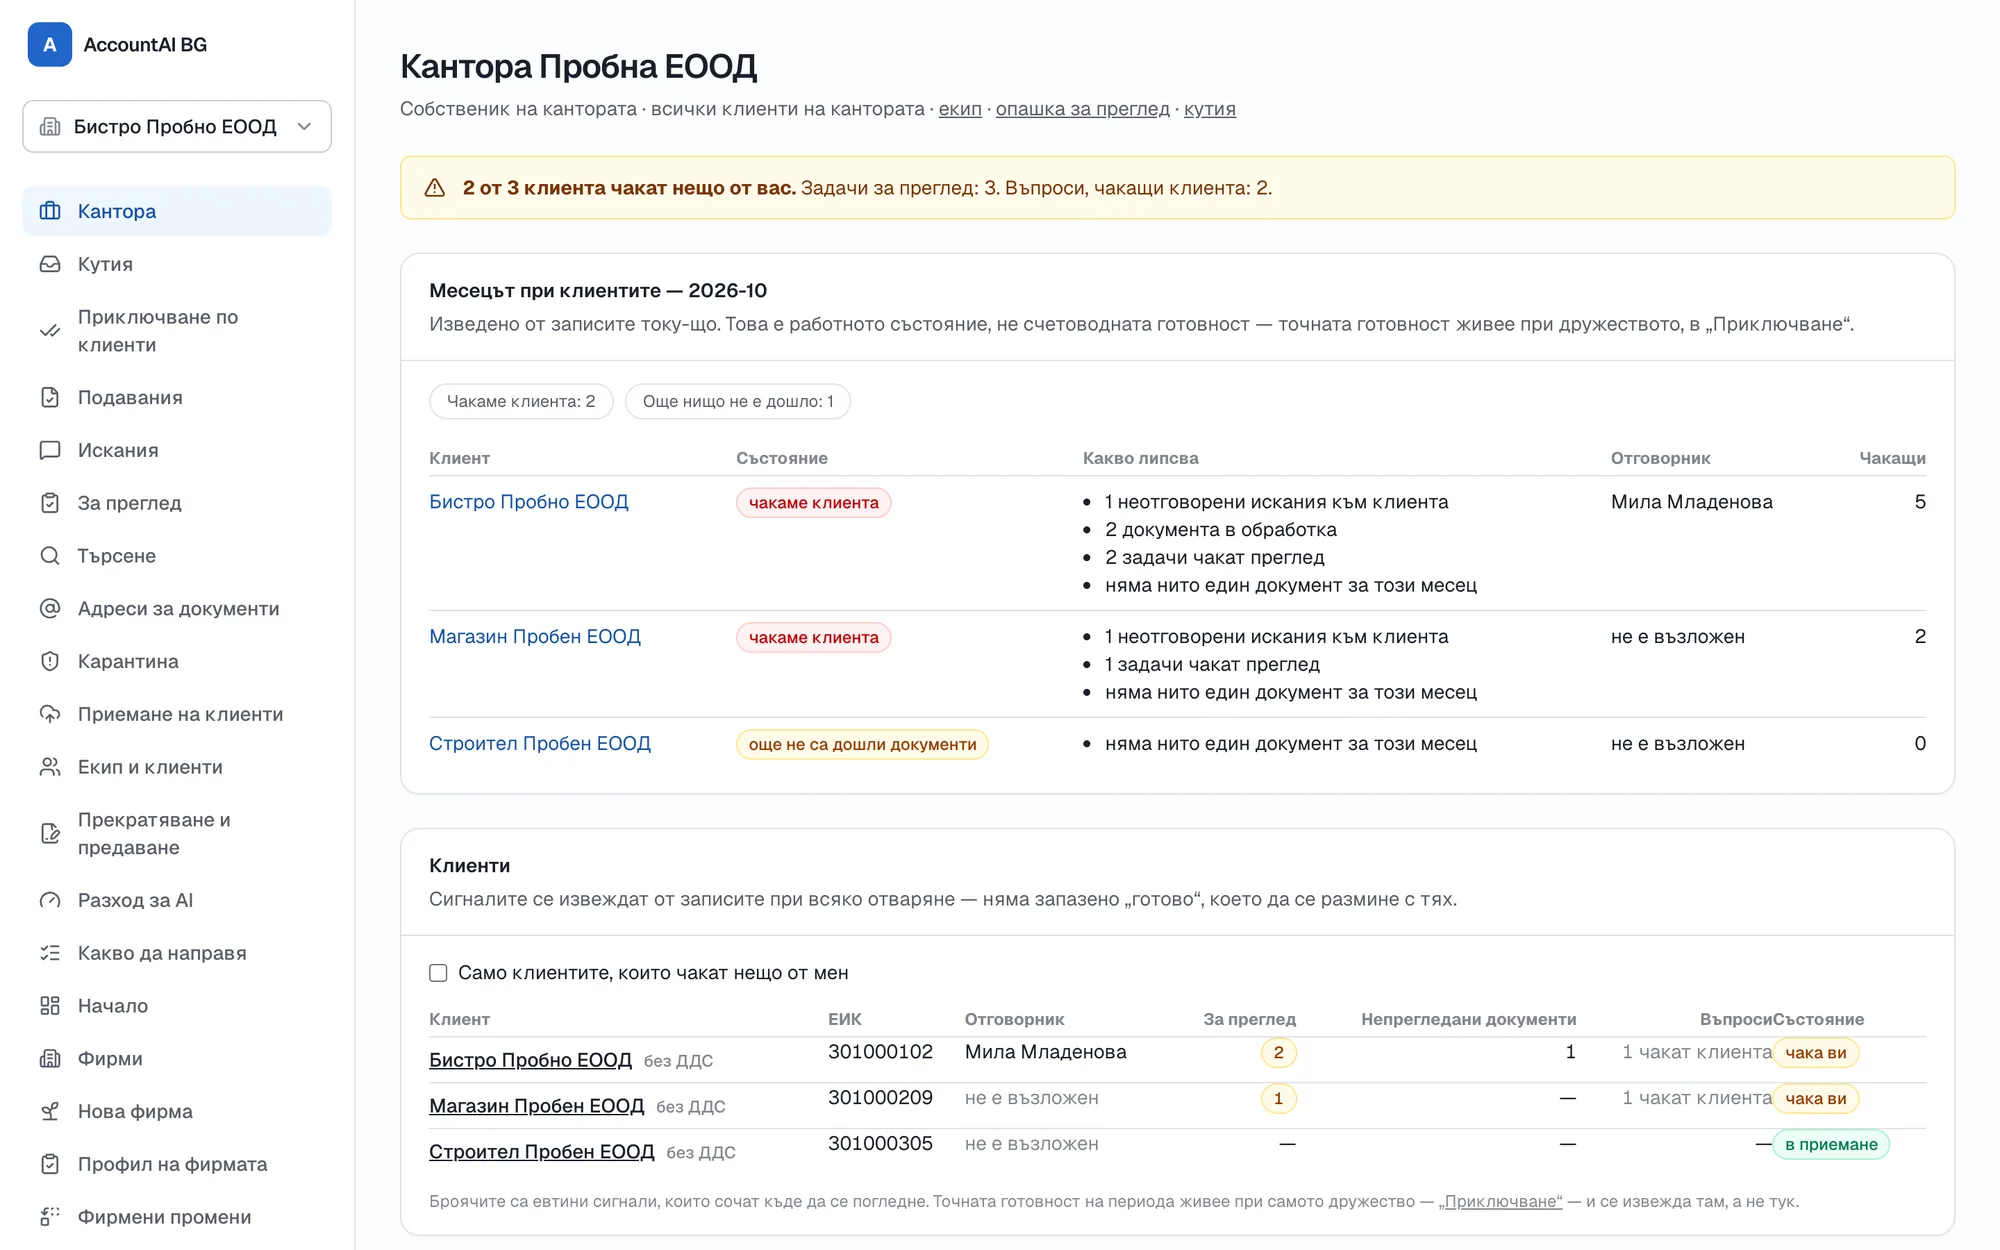Click the Приключване по клиенти checkmark icon

(x=50, y=331)
